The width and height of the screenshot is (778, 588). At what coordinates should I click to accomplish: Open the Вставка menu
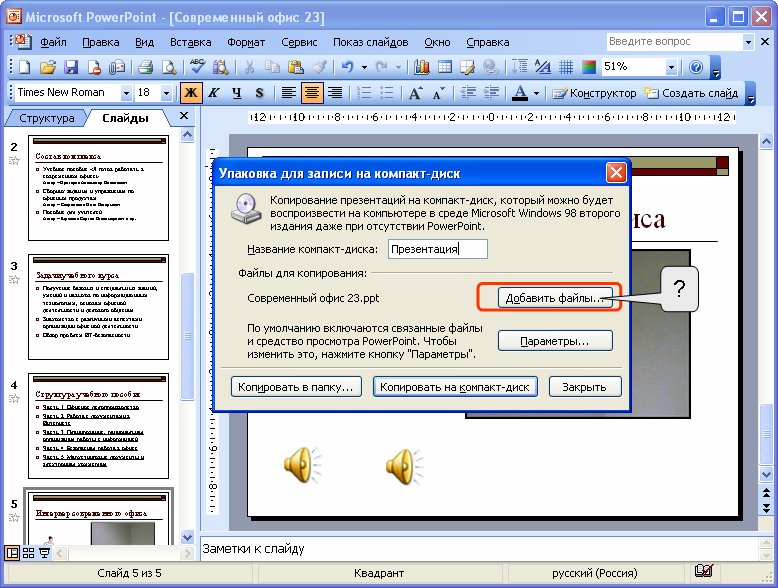(x=191, y=42)
